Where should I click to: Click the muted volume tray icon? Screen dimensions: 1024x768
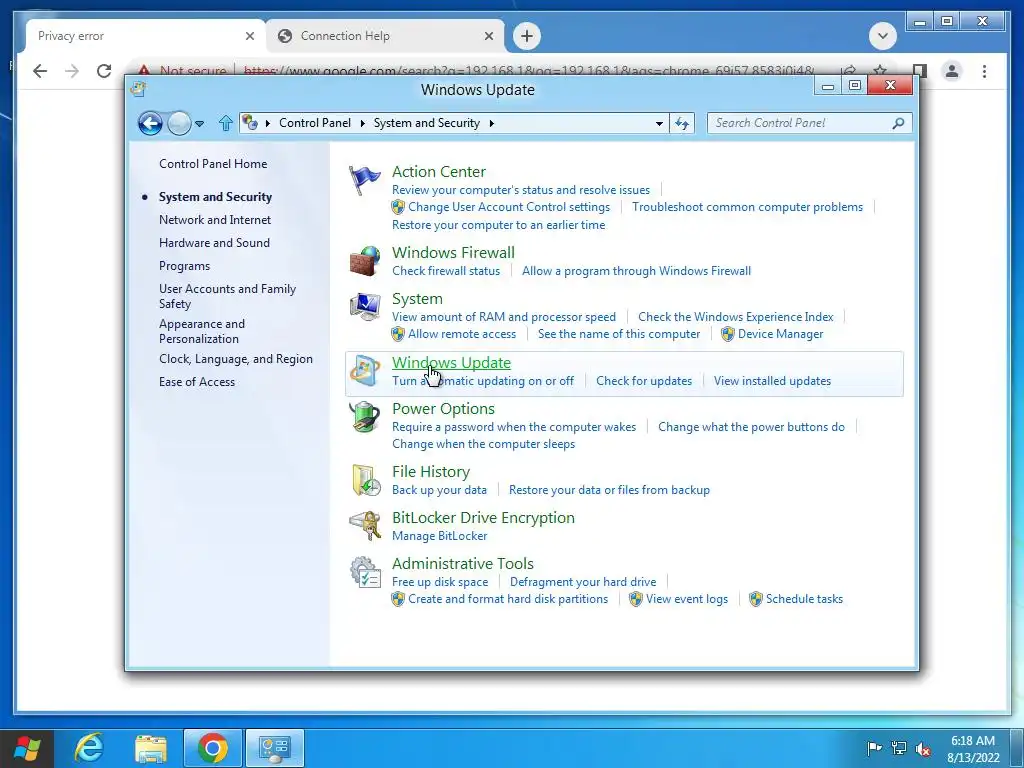point(923,748)
